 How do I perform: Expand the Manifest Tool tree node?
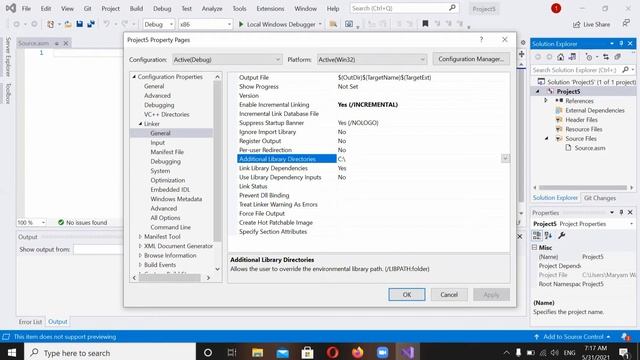click(x=140, y=236)
